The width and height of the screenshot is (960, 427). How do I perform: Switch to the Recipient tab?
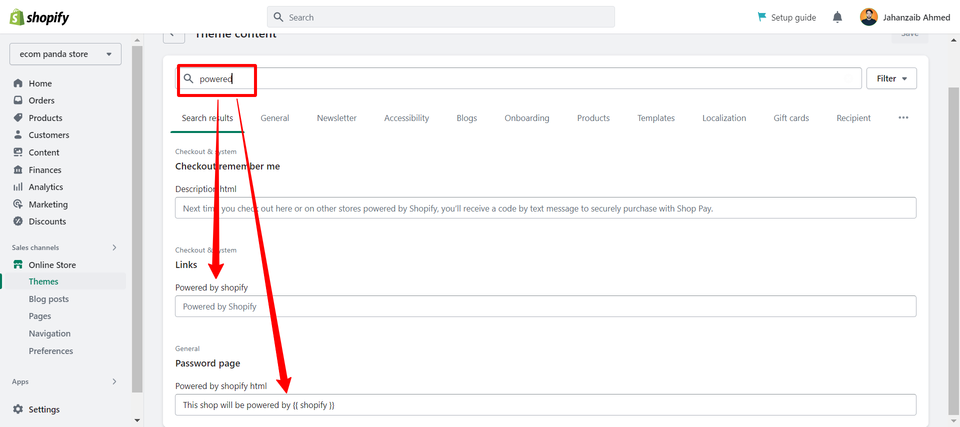click(853, 118)
